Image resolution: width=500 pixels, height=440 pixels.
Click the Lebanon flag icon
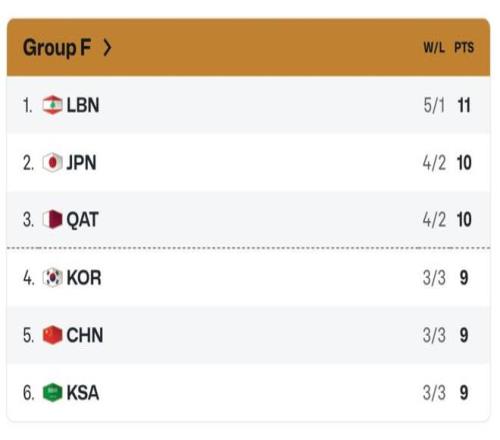(x=52, y=105)
